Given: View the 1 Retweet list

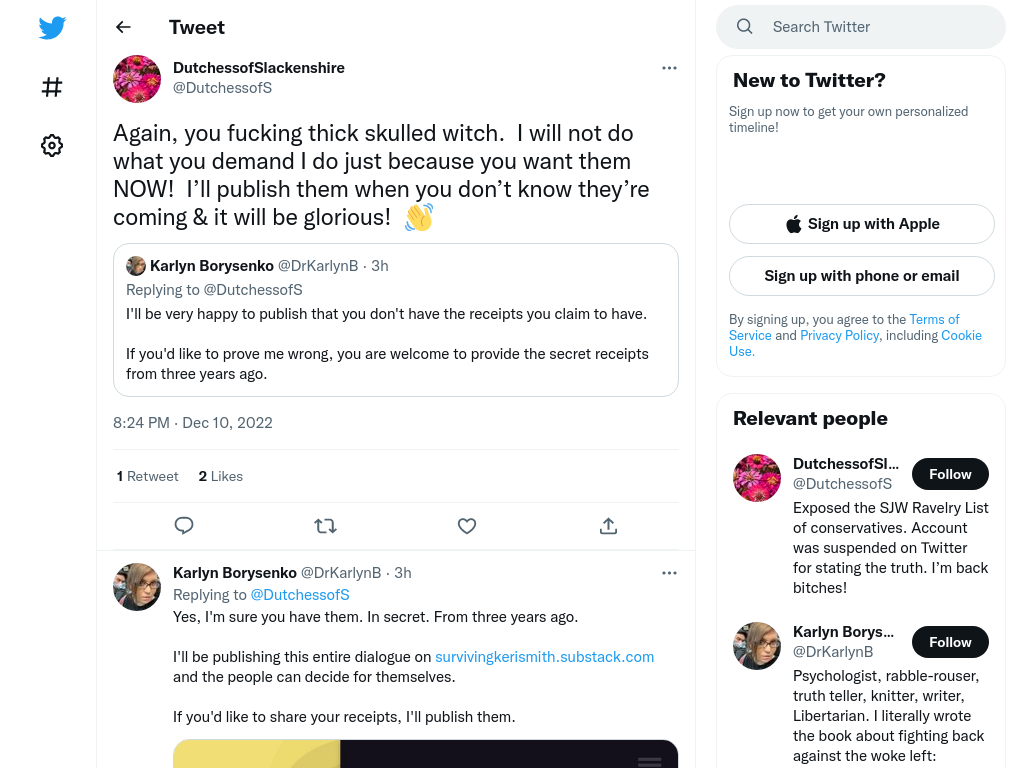Looking at the screenshot, I should [148, 477].
